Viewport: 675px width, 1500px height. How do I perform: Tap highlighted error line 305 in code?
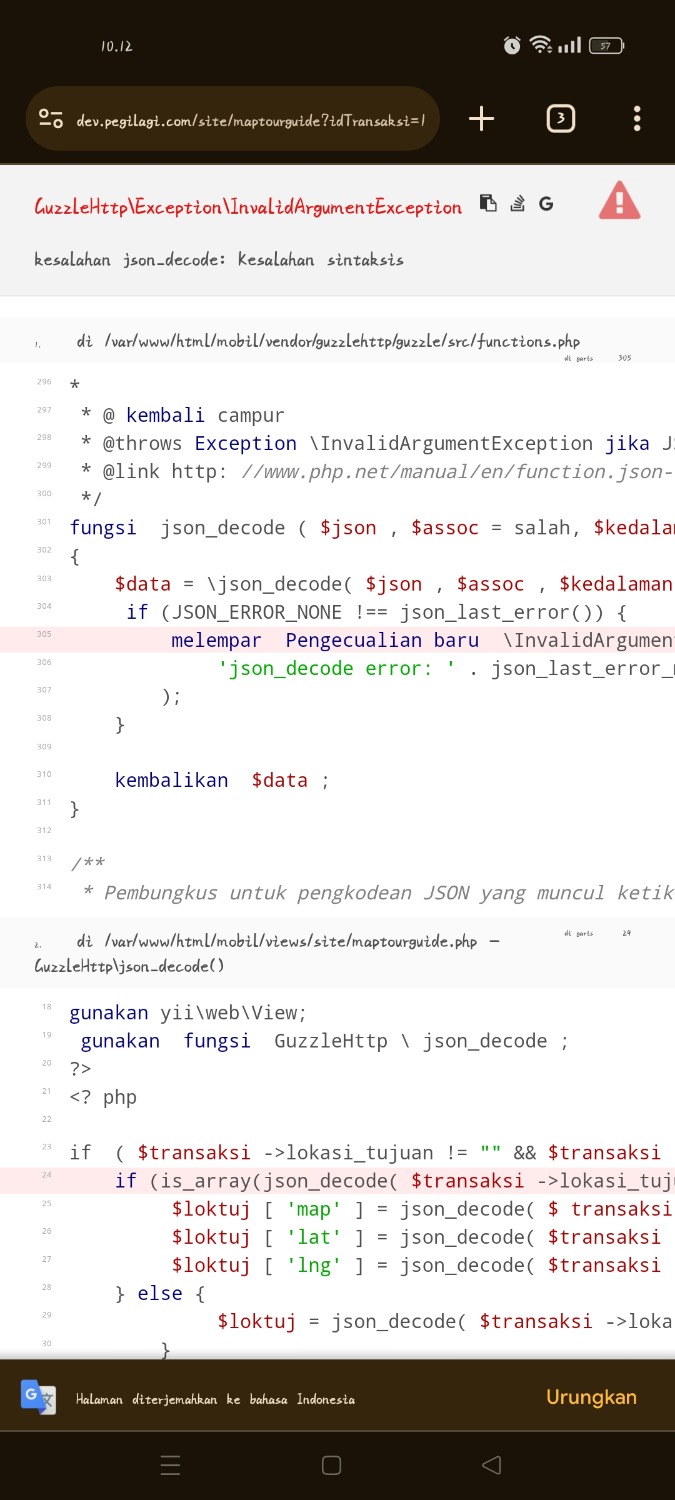pyautogui.click(x=400, y=640)
